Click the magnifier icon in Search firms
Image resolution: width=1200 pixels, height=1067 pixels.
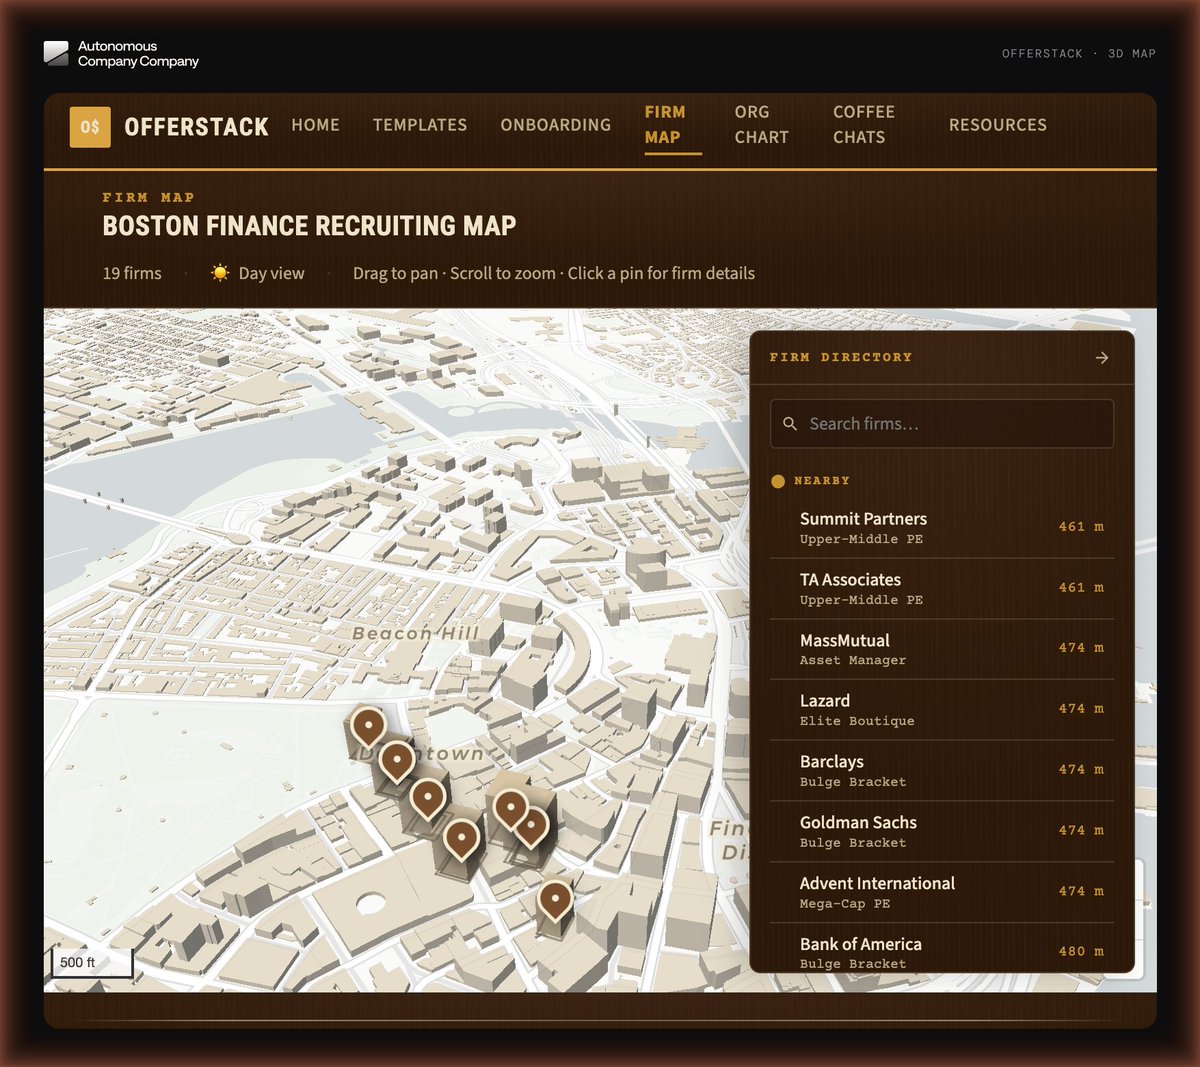point(790,424)
